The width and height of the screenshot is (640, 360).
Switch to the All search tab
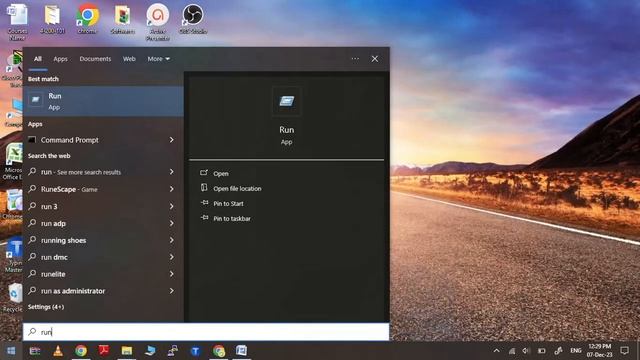(38, 59)
